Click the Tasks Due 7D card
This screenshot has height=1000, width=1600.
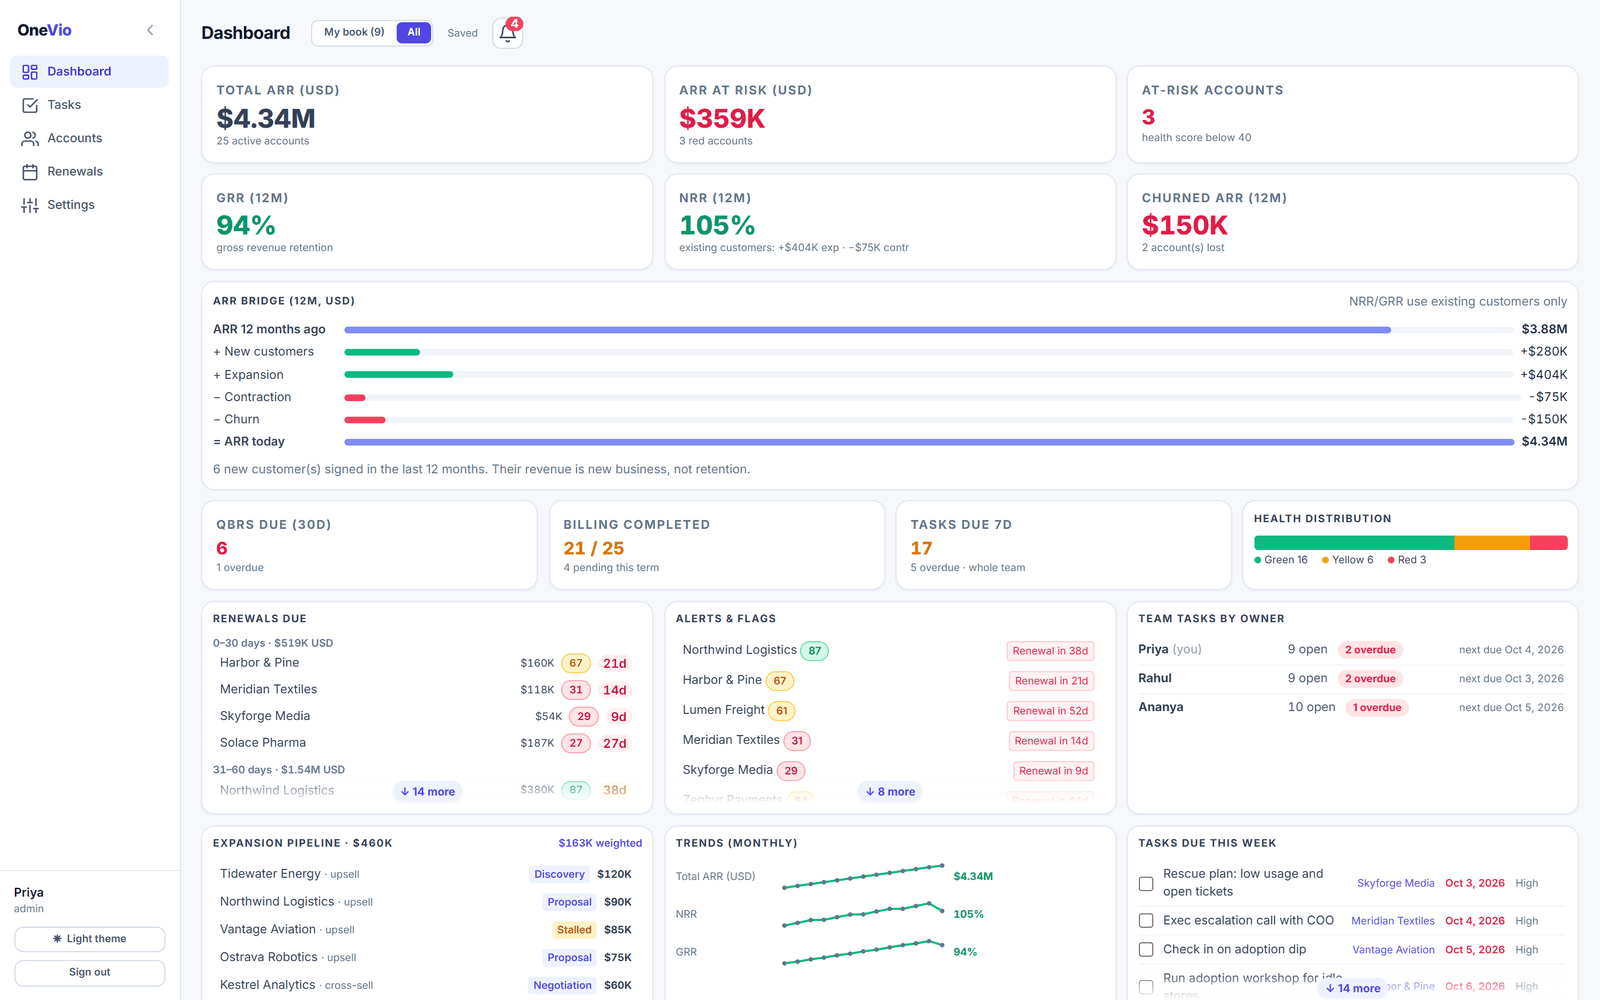(x=1063, y=545)
